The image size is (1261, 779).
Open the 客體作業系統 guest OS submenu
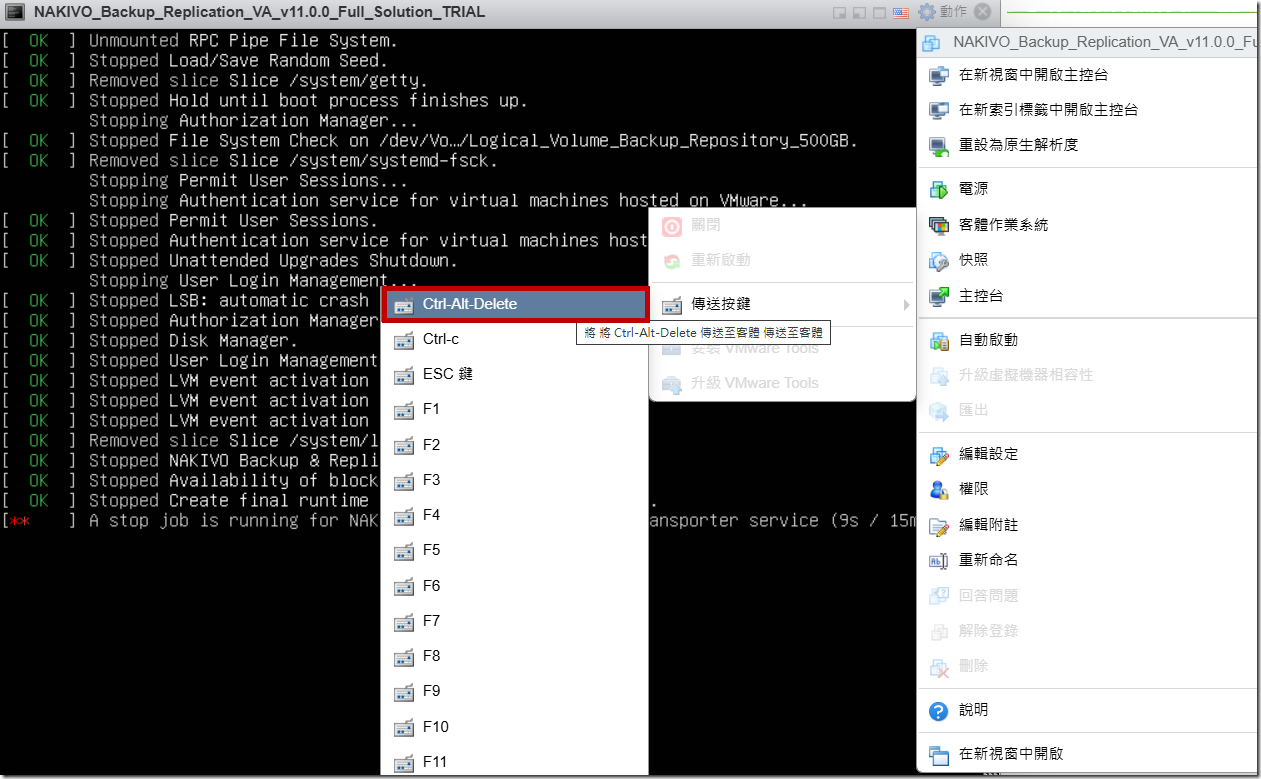point(1086,225)
